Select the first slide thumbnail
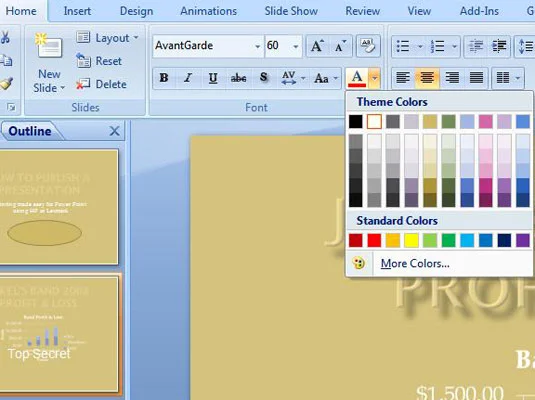The image size is (535, 400). tap(59, 207)
